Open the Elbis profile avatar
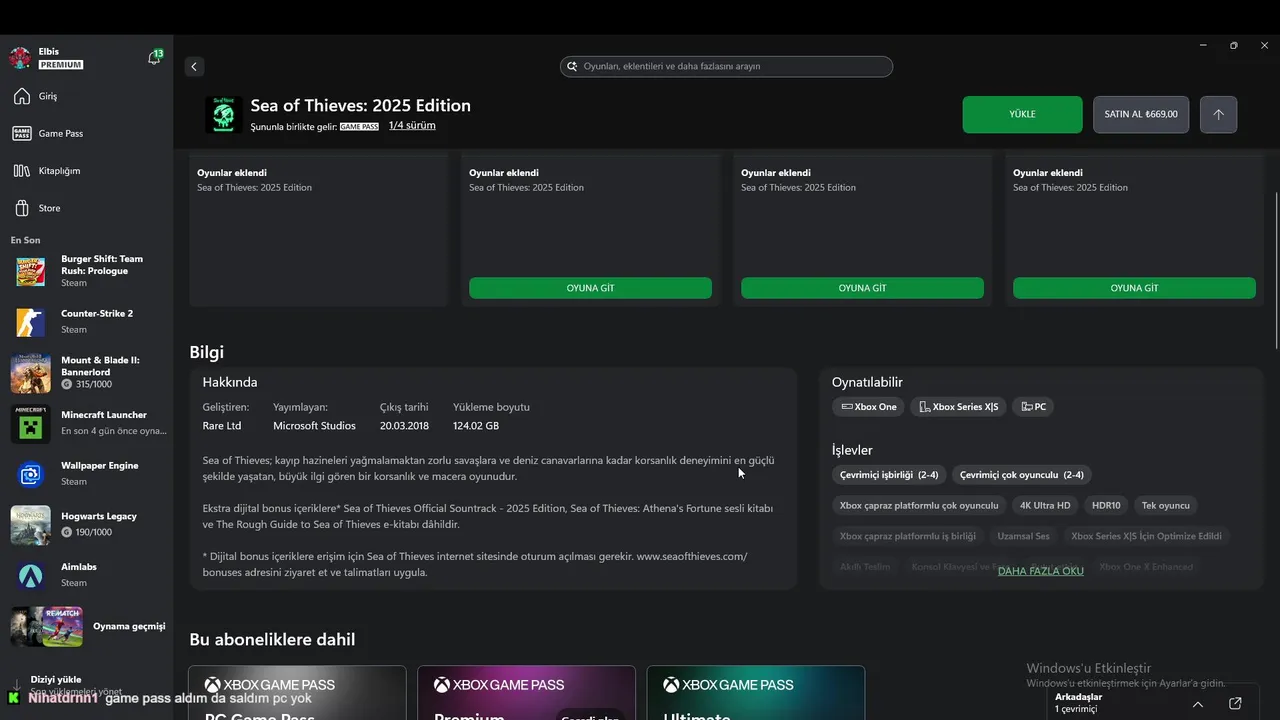The width and height of the screenshot is (1280, 720). (x=20, y=58)
